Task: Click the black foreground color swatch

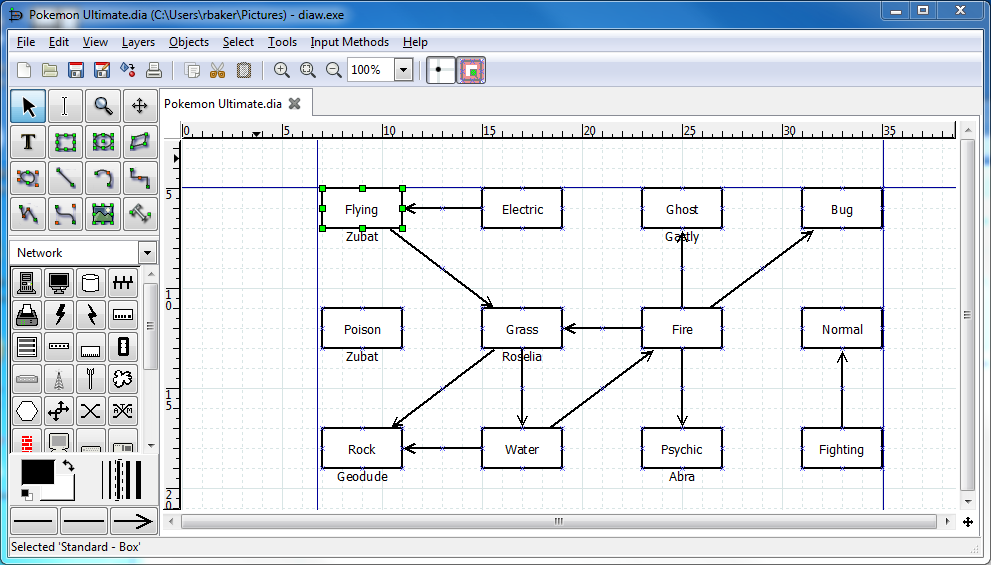Action: tap(38, 472)
